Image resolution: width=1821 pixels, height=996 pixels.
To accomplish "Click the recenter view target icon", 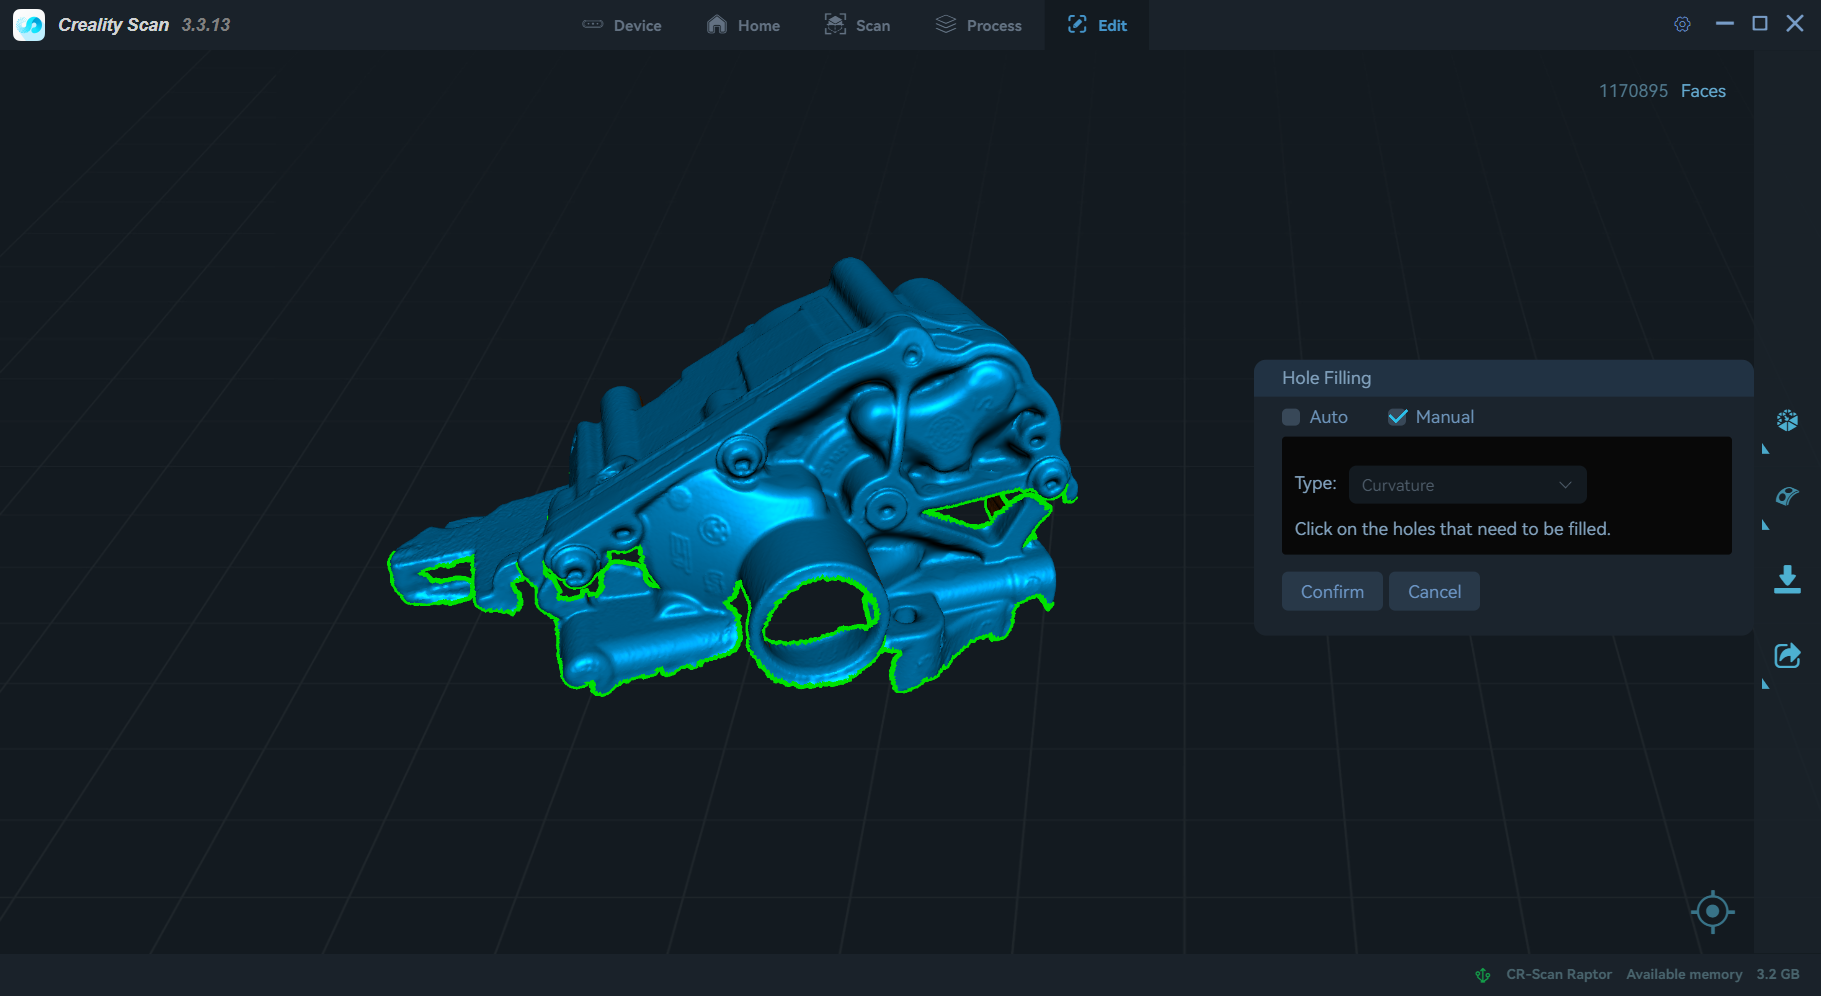I will (1712, 911).
